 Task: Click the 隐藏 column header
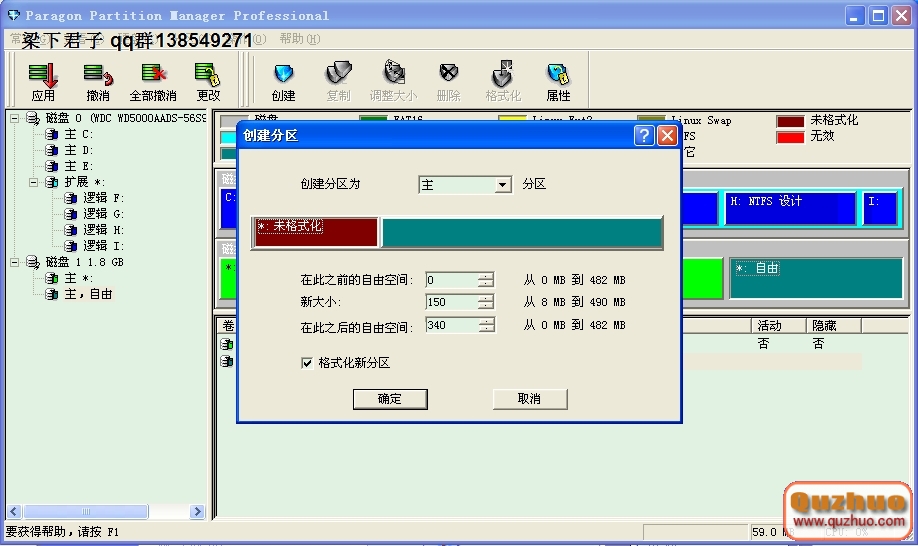point(834,325)
